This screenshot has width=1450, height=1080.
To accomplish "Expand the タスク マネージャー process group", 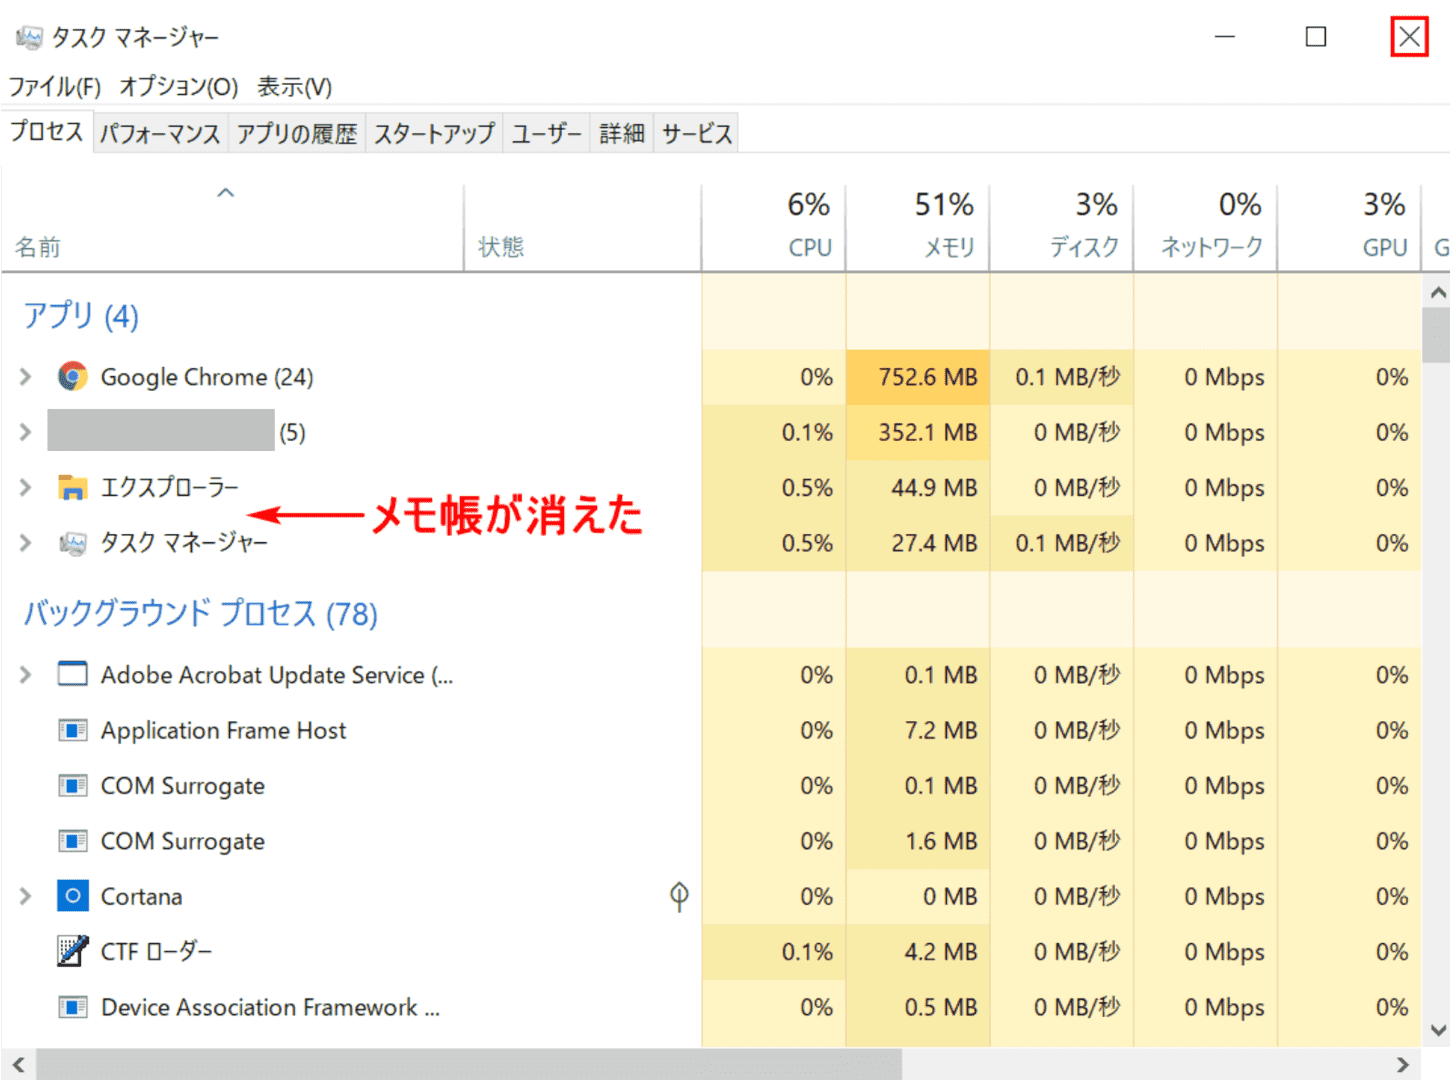I will click(25, 543).
